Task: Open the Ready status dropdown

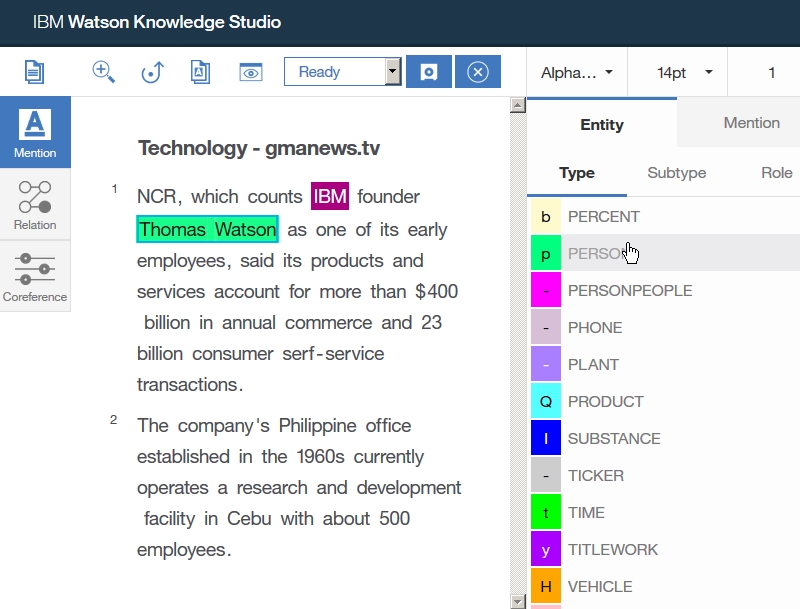Action: point(342,71)
